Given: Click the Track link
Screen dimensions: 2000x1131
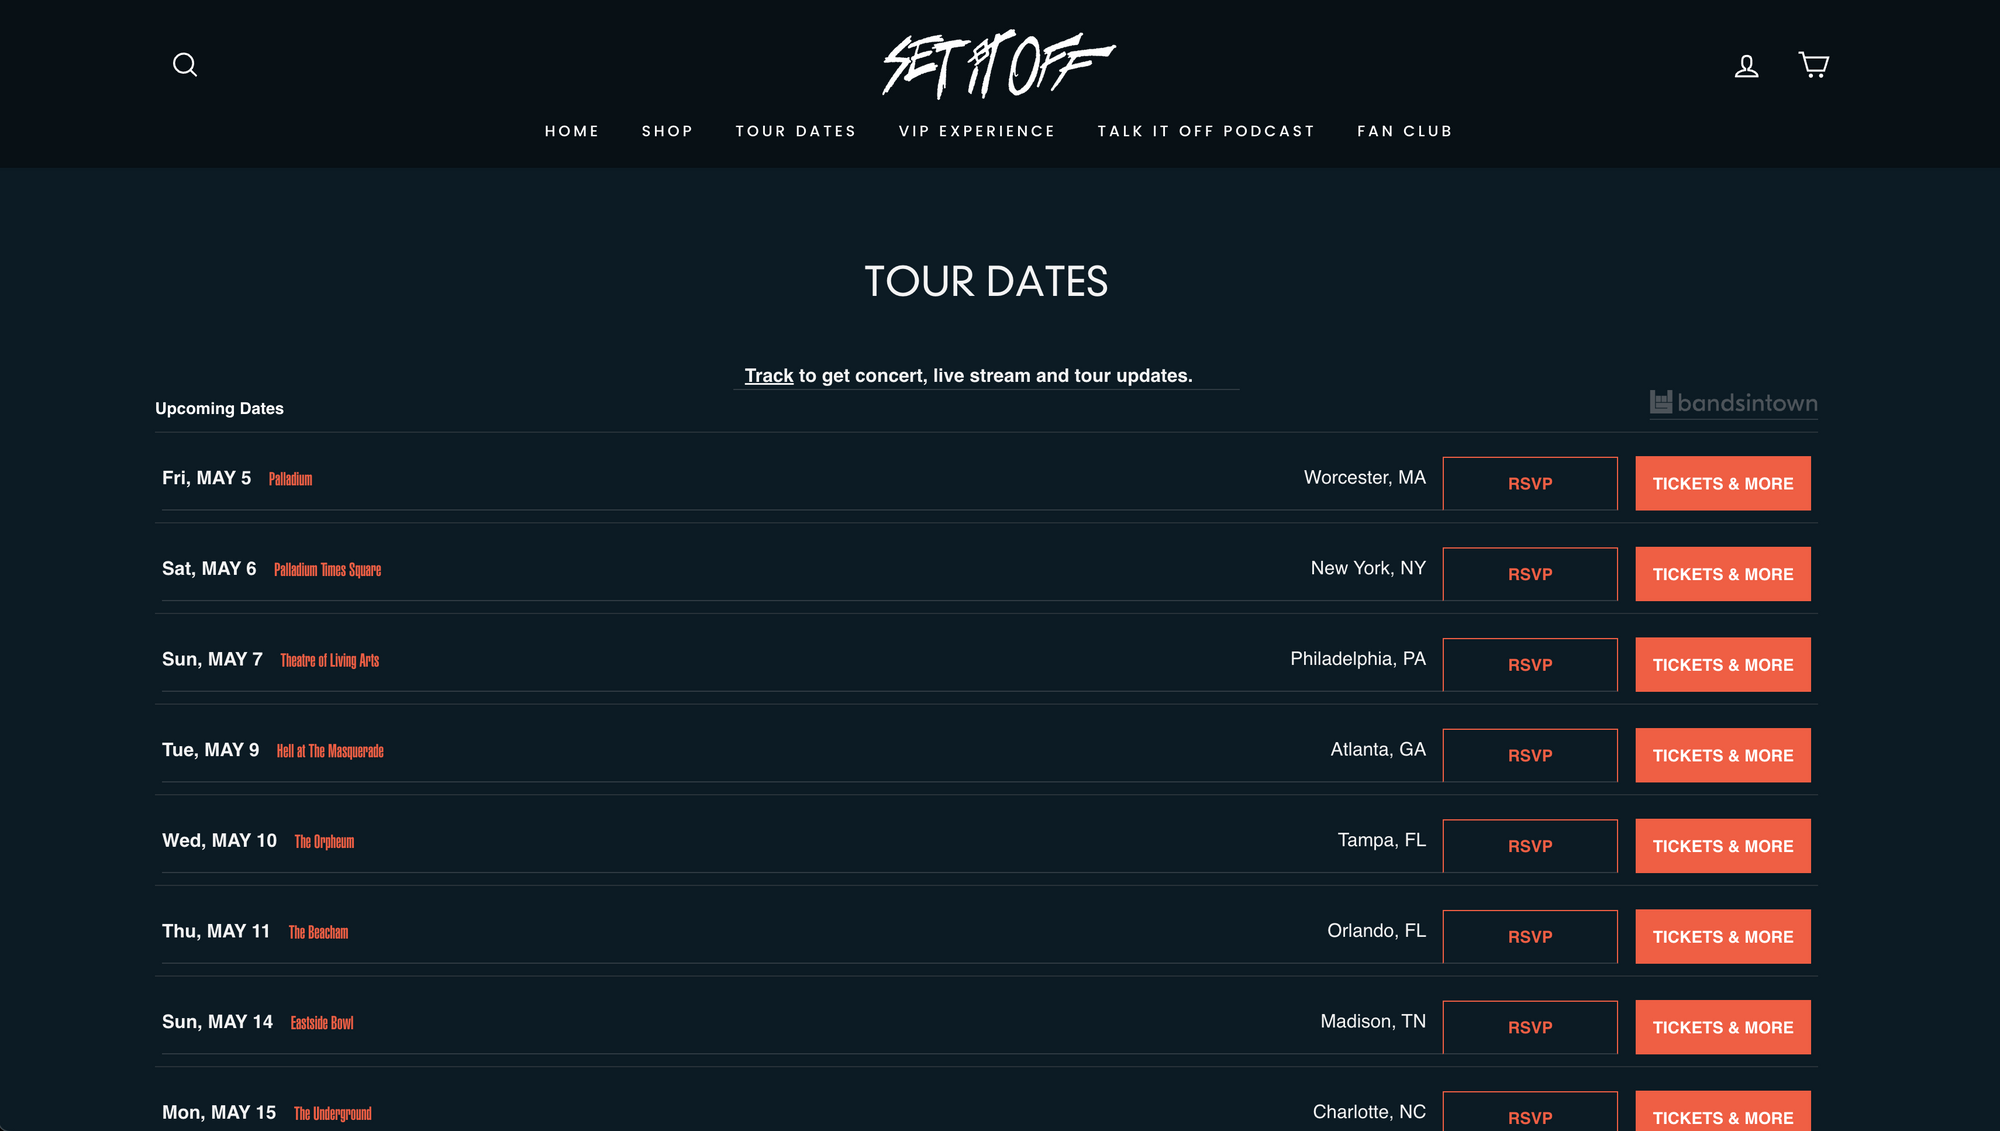Looking at the screenshot, I should pyautogui.click(x=768, y=376).
